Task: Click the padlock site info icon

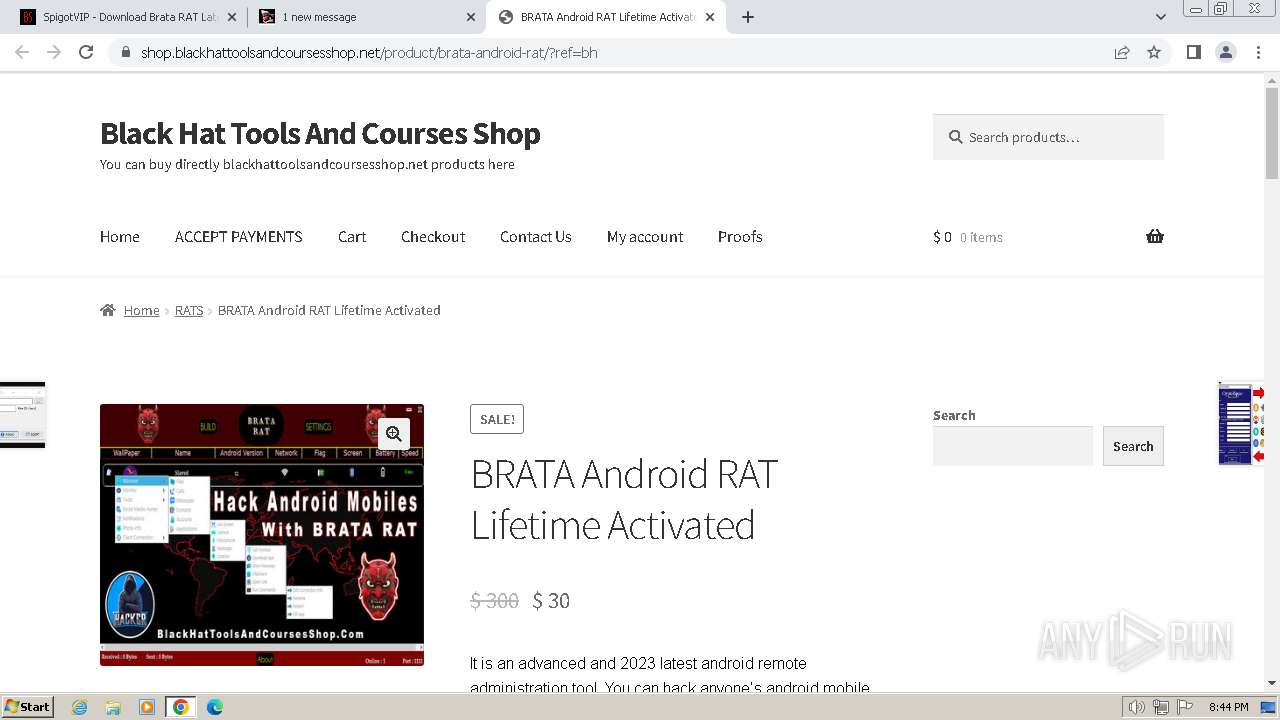Action: pos(125,52)
